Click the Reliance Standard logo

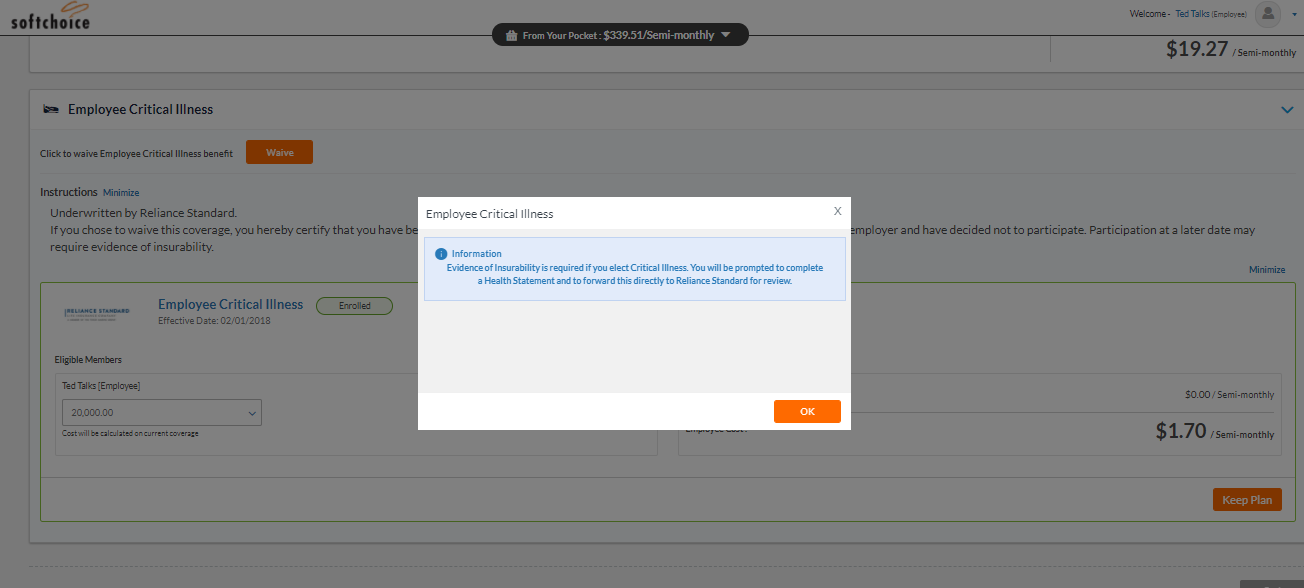[96, 314]
